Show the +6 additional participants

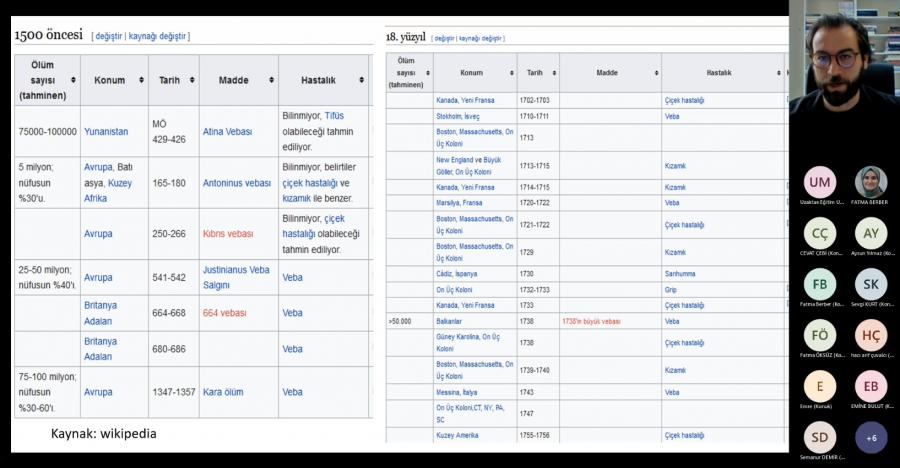pyautogui.click(x=871, y=437)
